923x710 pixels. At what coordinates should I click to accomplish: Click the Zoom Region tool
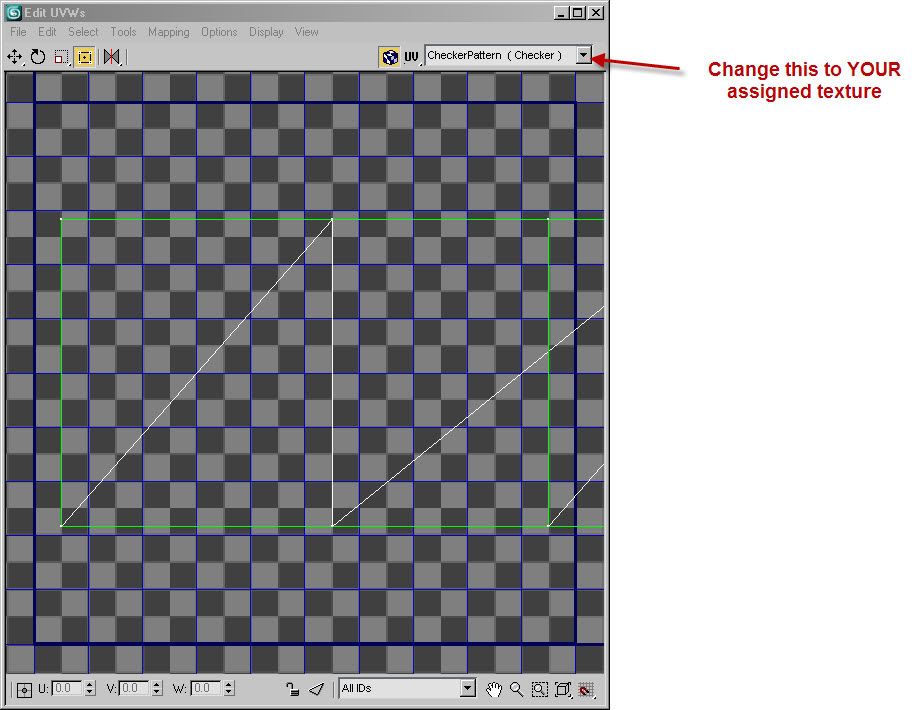pos(540,689)
